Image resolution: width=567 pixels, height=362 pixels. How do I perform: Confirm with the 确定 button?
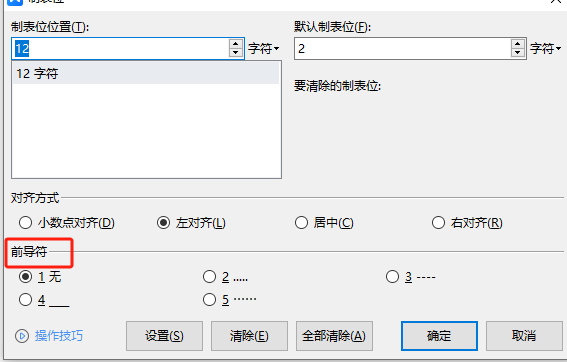pos(439,336)
